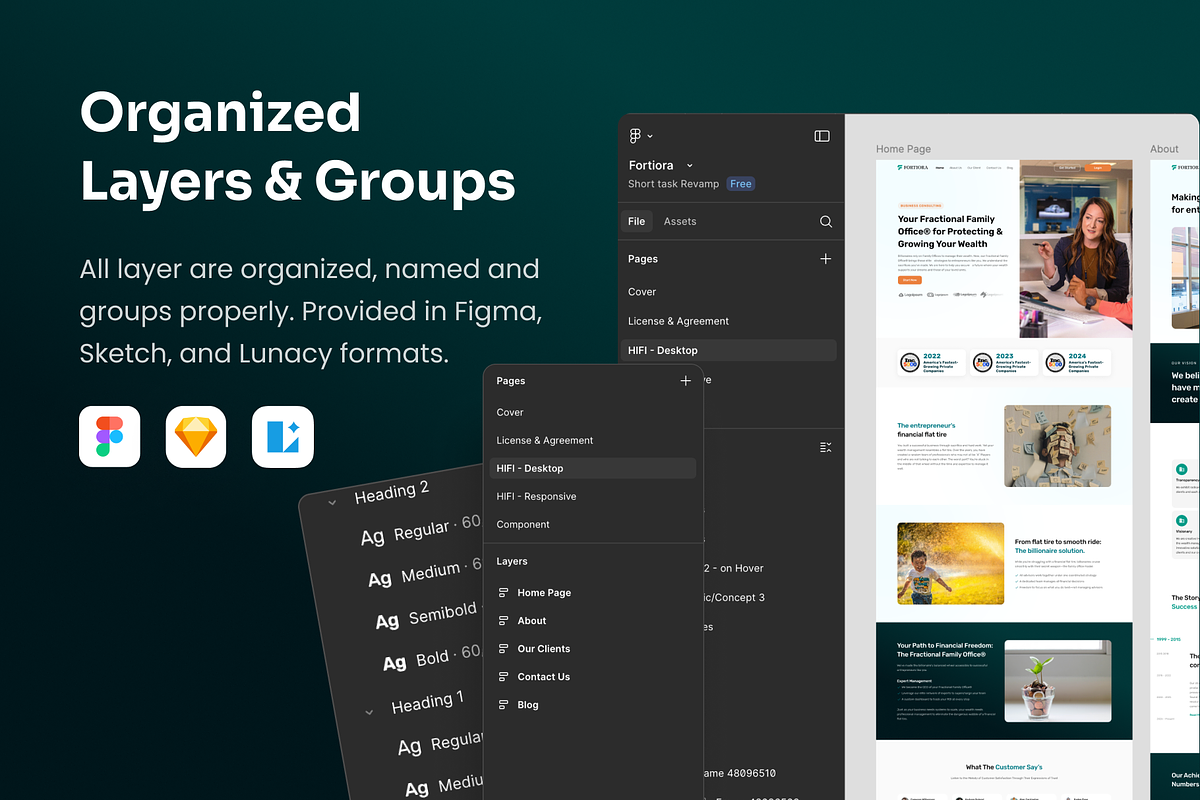
Task: Select HIFI - Desktop in Figma sidebar
Action: click(x=728, y=350)
